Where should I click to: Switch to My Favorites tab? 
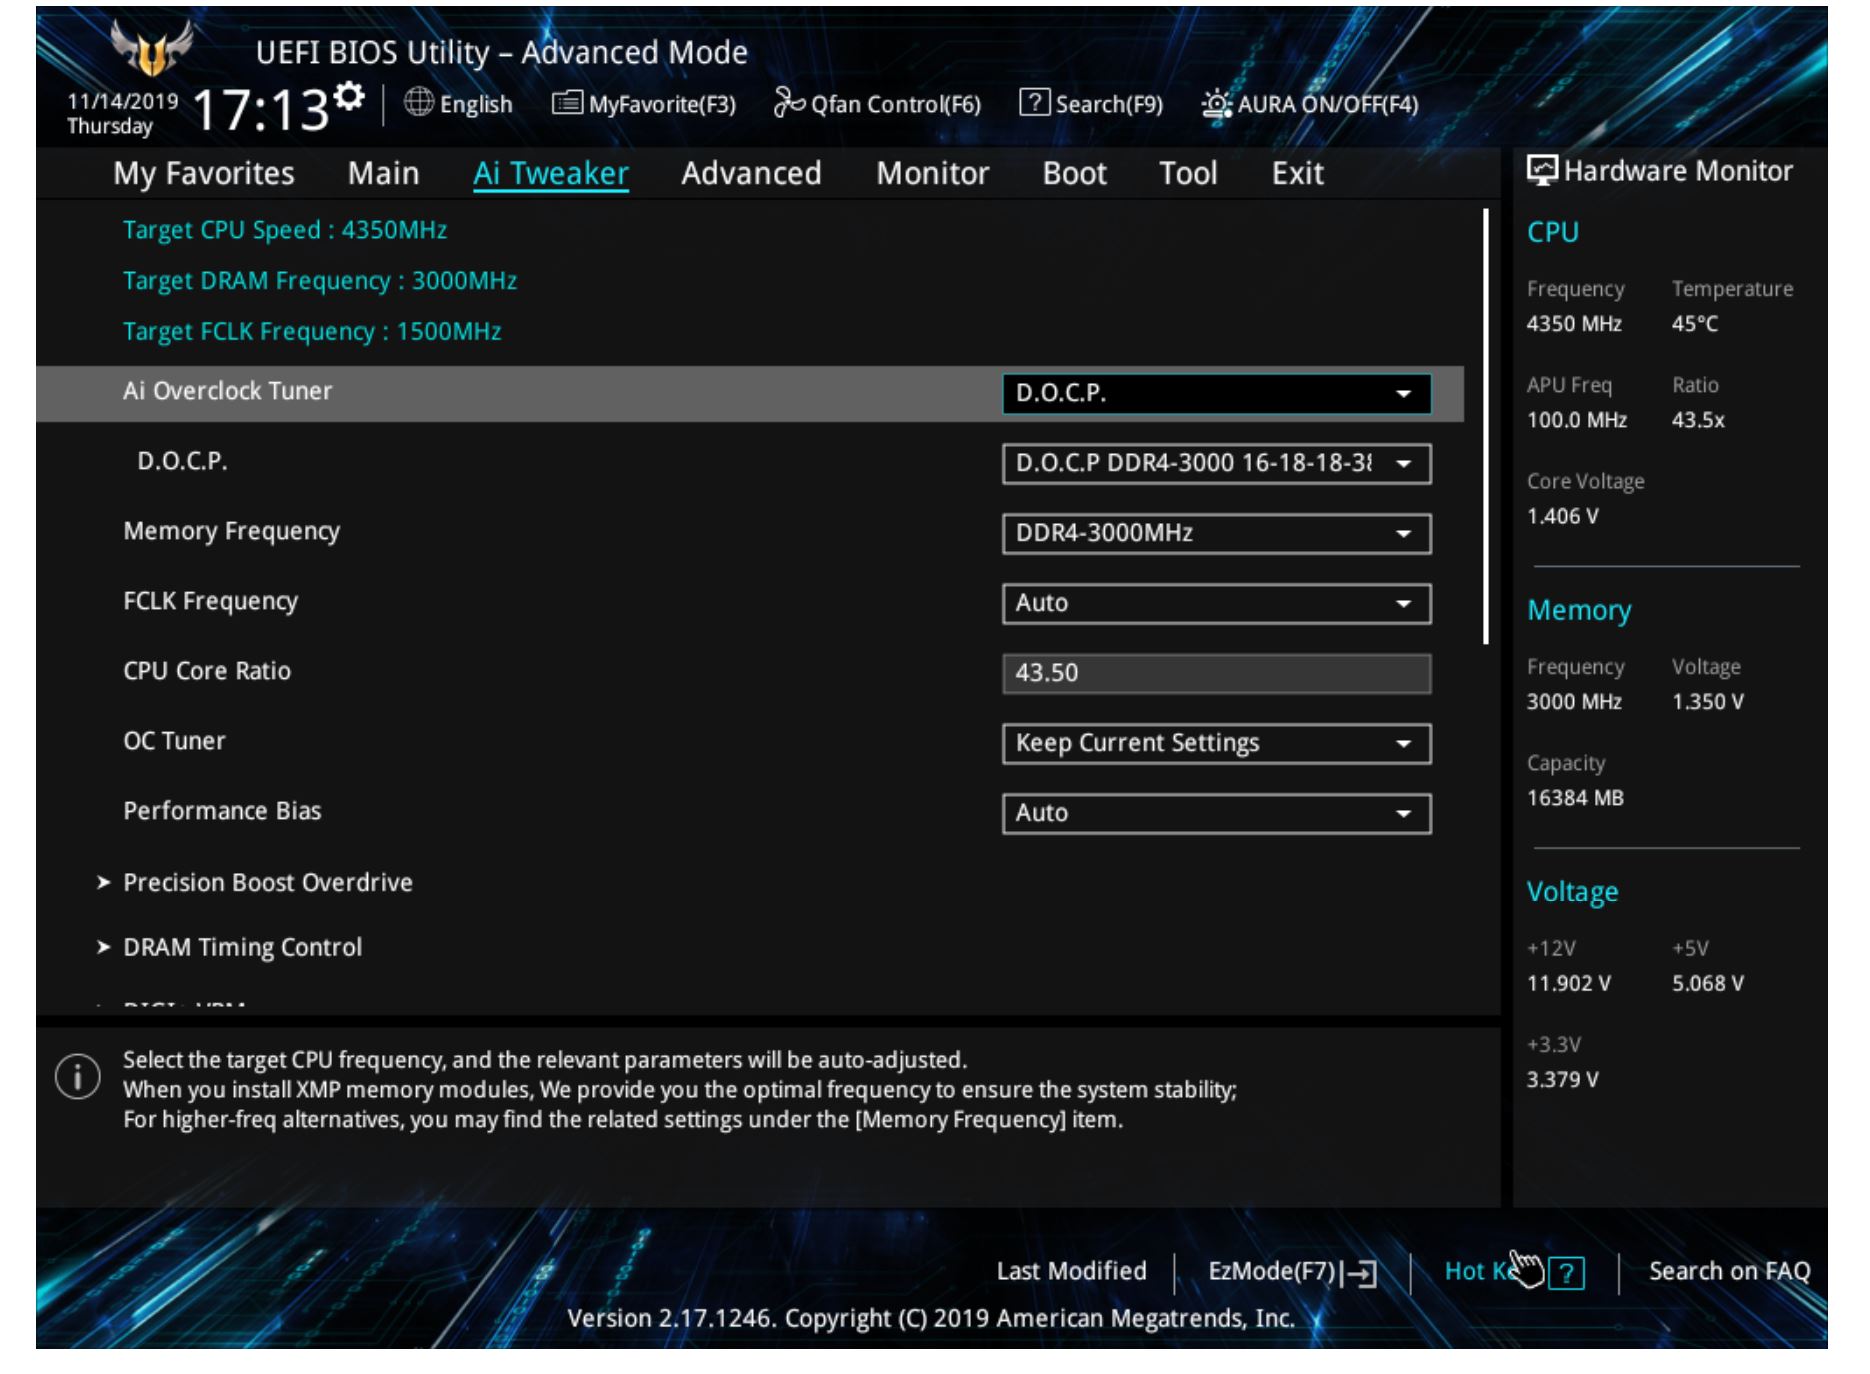click(x=204, y=173)
